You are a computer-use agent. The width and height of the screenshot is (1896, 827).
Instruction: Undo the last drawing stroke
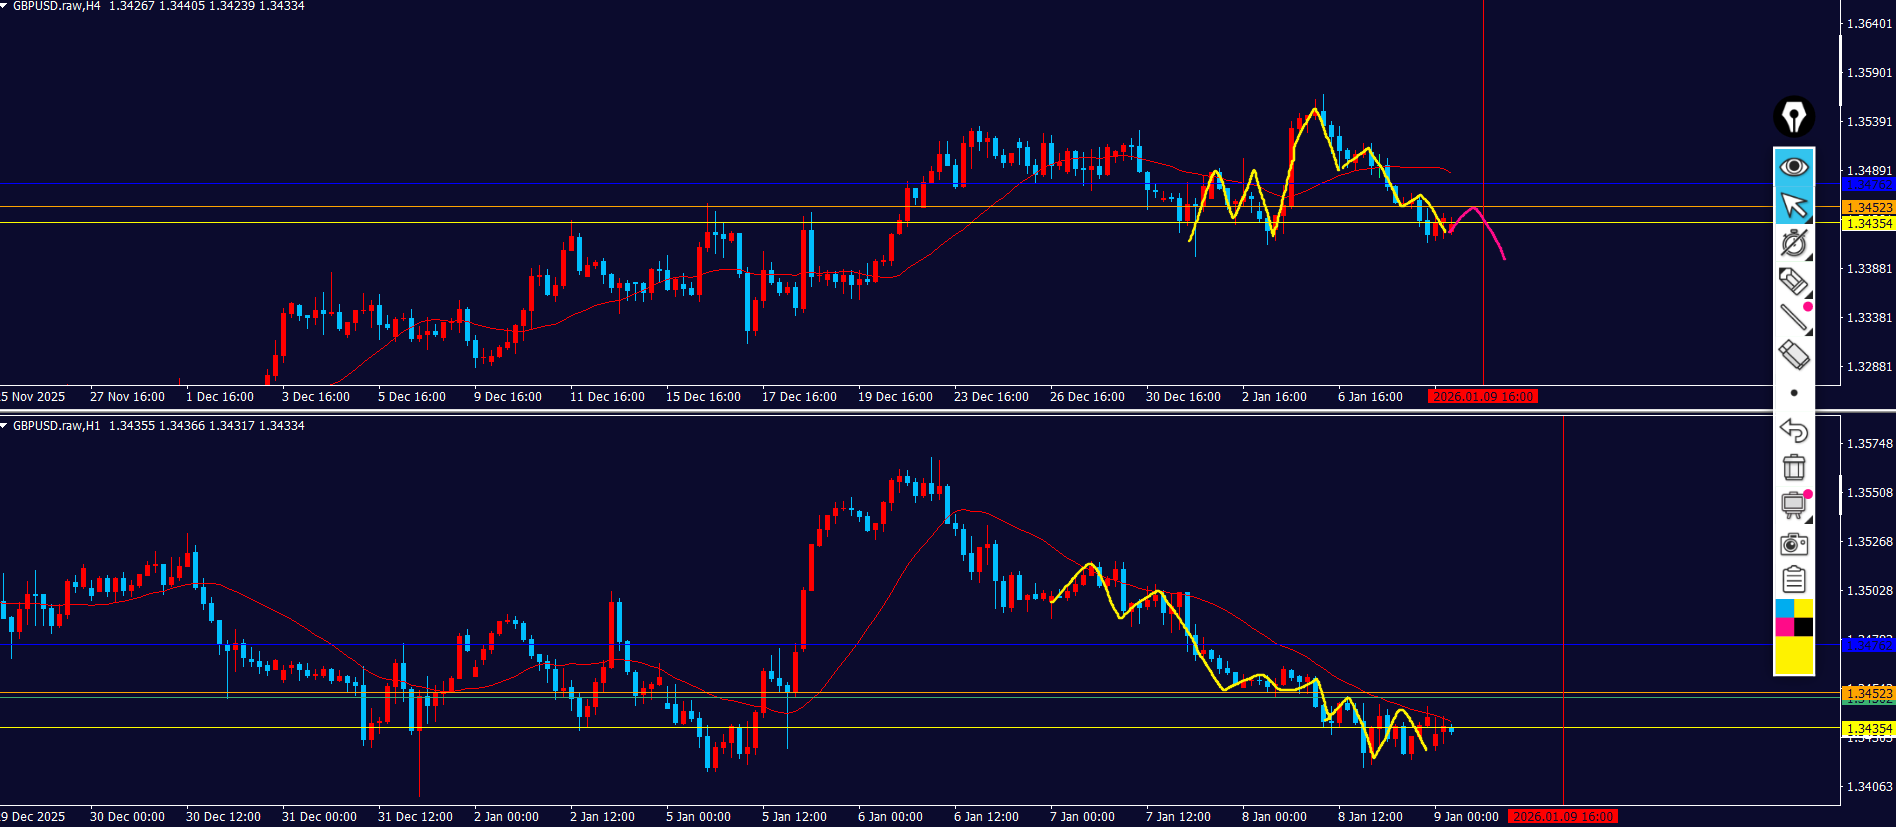(x=1794, y=430)
